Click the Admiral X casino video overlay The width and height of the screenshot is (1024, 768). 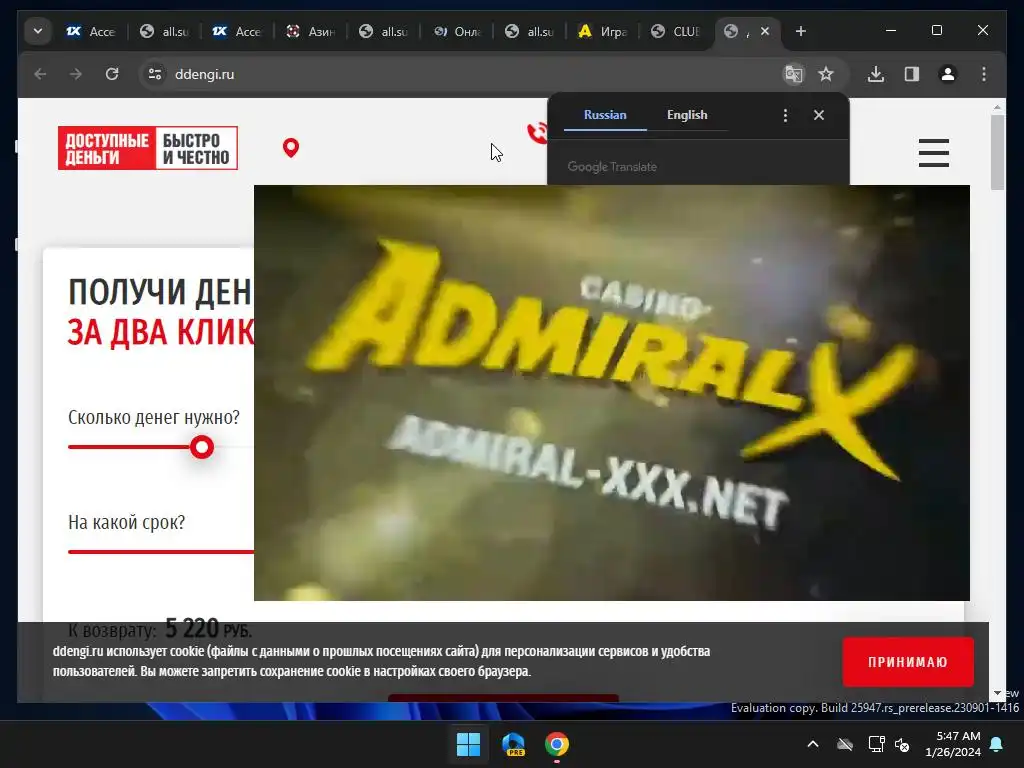point(611,392)
